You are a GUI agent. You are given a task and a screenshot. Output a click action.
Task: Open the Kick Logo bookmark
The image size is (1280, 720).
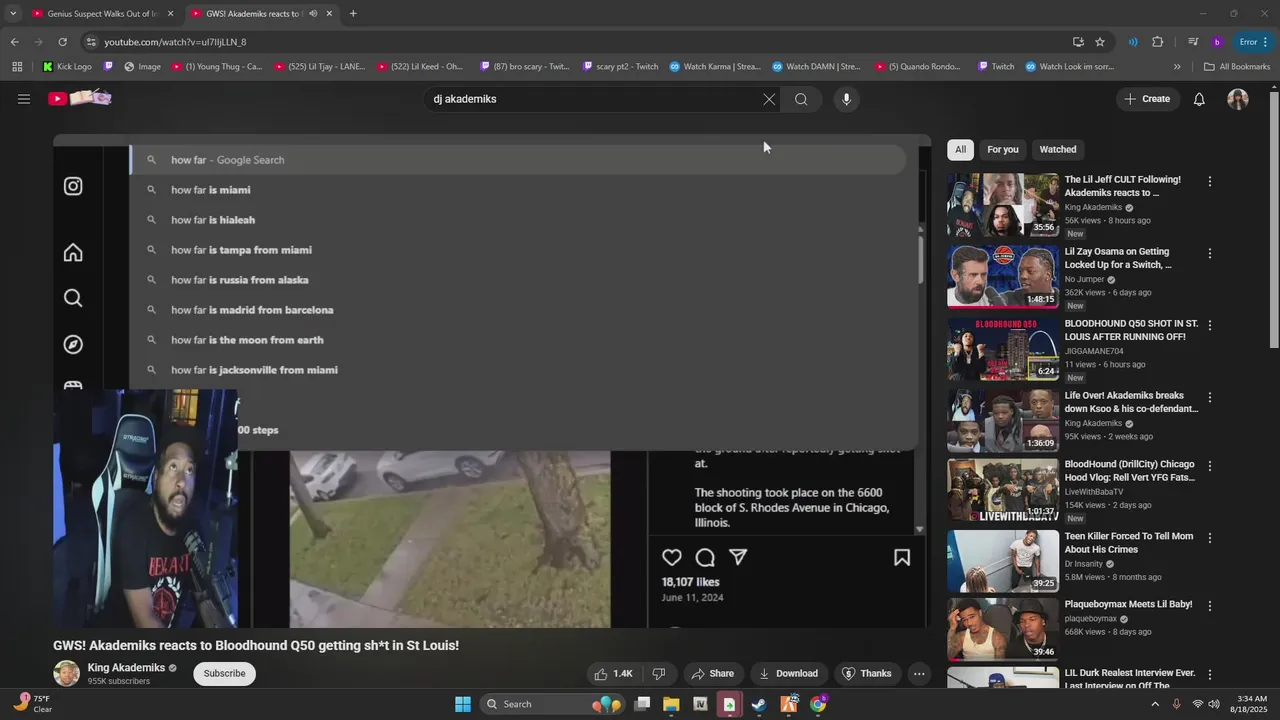tap(67, 67)
